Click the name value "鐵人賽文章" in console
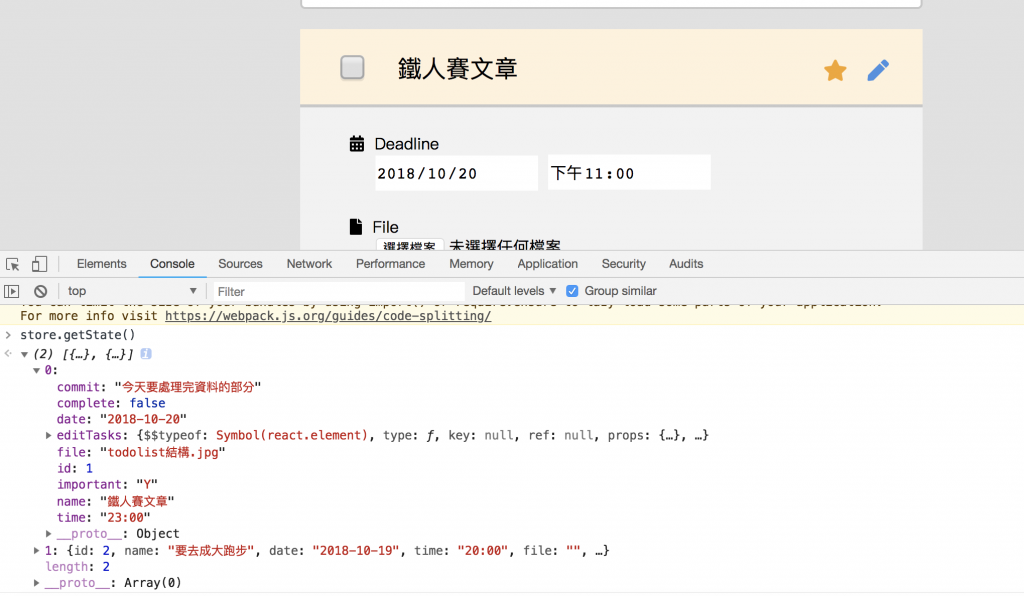The width and height of the screenshot is (1024, 596). tap(137, 501)
